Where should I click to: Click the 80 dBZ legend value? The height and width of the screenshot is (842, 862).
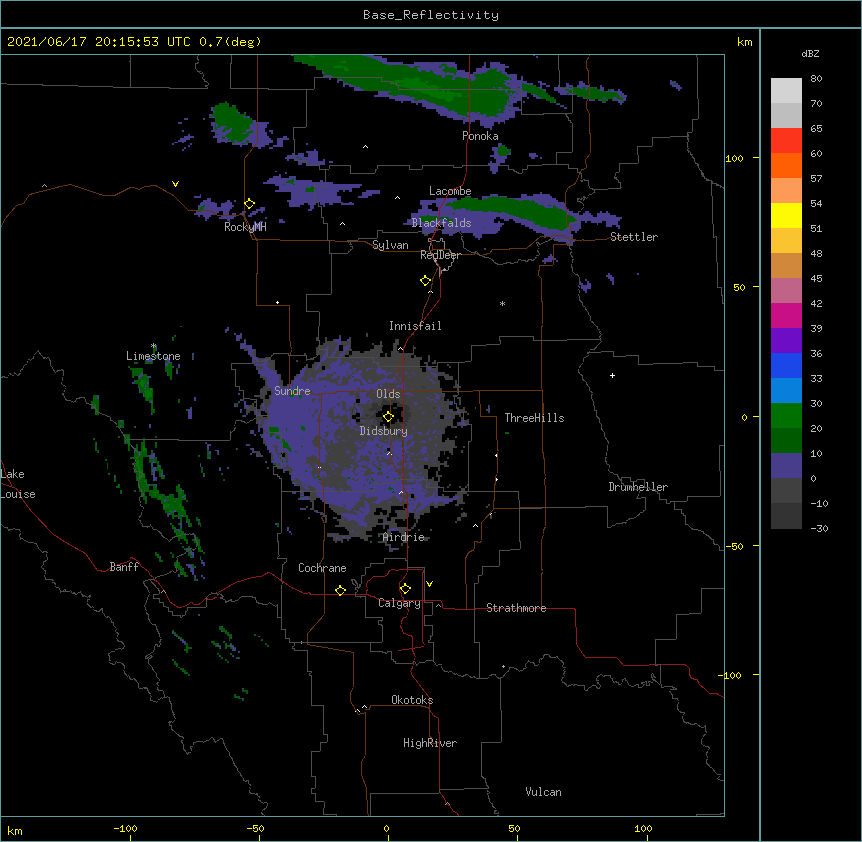[816, 79]
